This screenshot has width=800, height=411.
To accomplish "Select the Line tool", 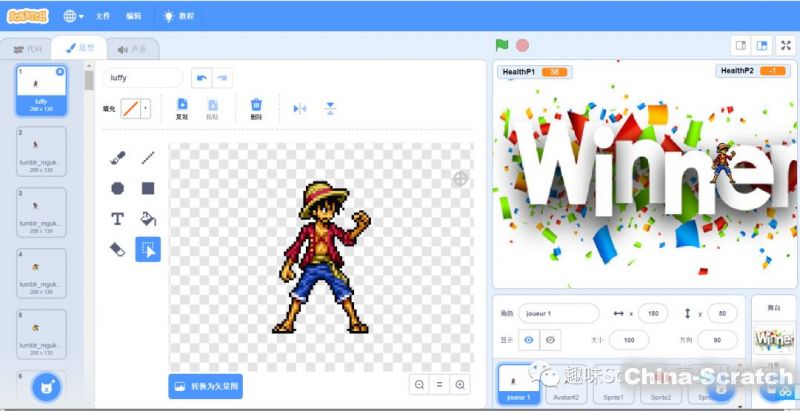I will coord(148,157).
